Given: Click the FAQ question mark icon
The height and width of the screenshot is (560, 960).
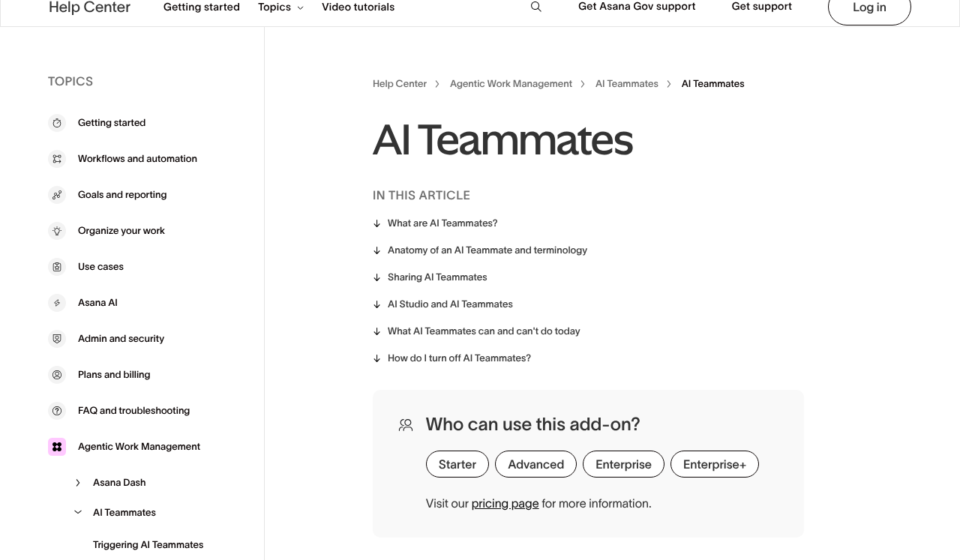Looking at the screenshot, I should click(x=57, y=411).
